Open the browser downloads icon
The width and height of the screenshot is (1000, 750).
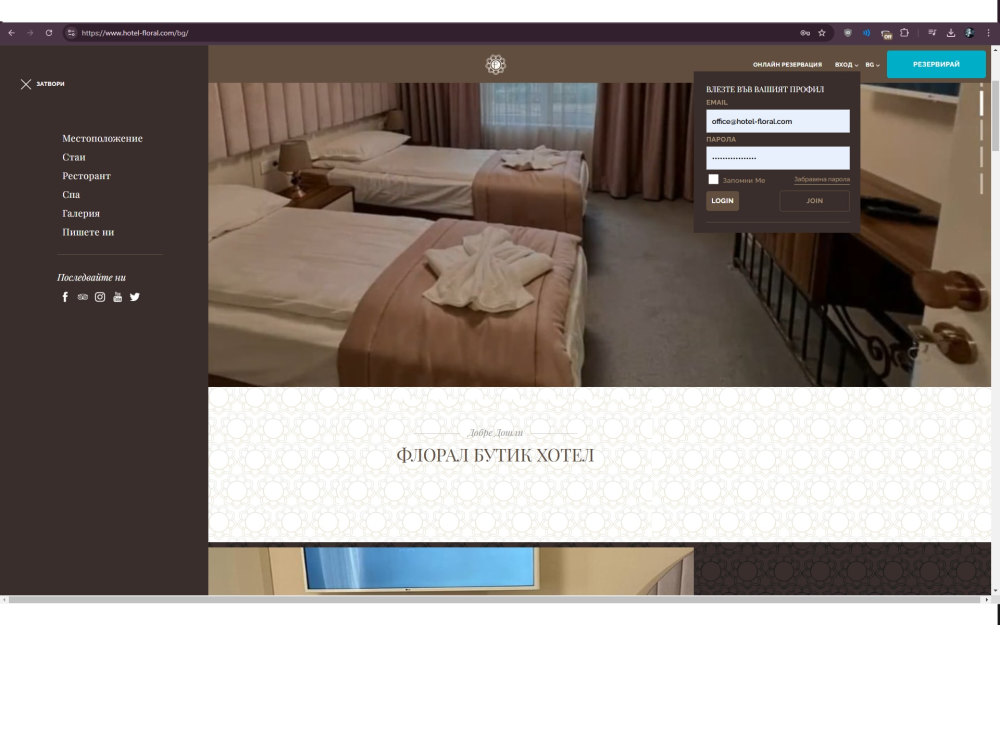pos(951,33)
